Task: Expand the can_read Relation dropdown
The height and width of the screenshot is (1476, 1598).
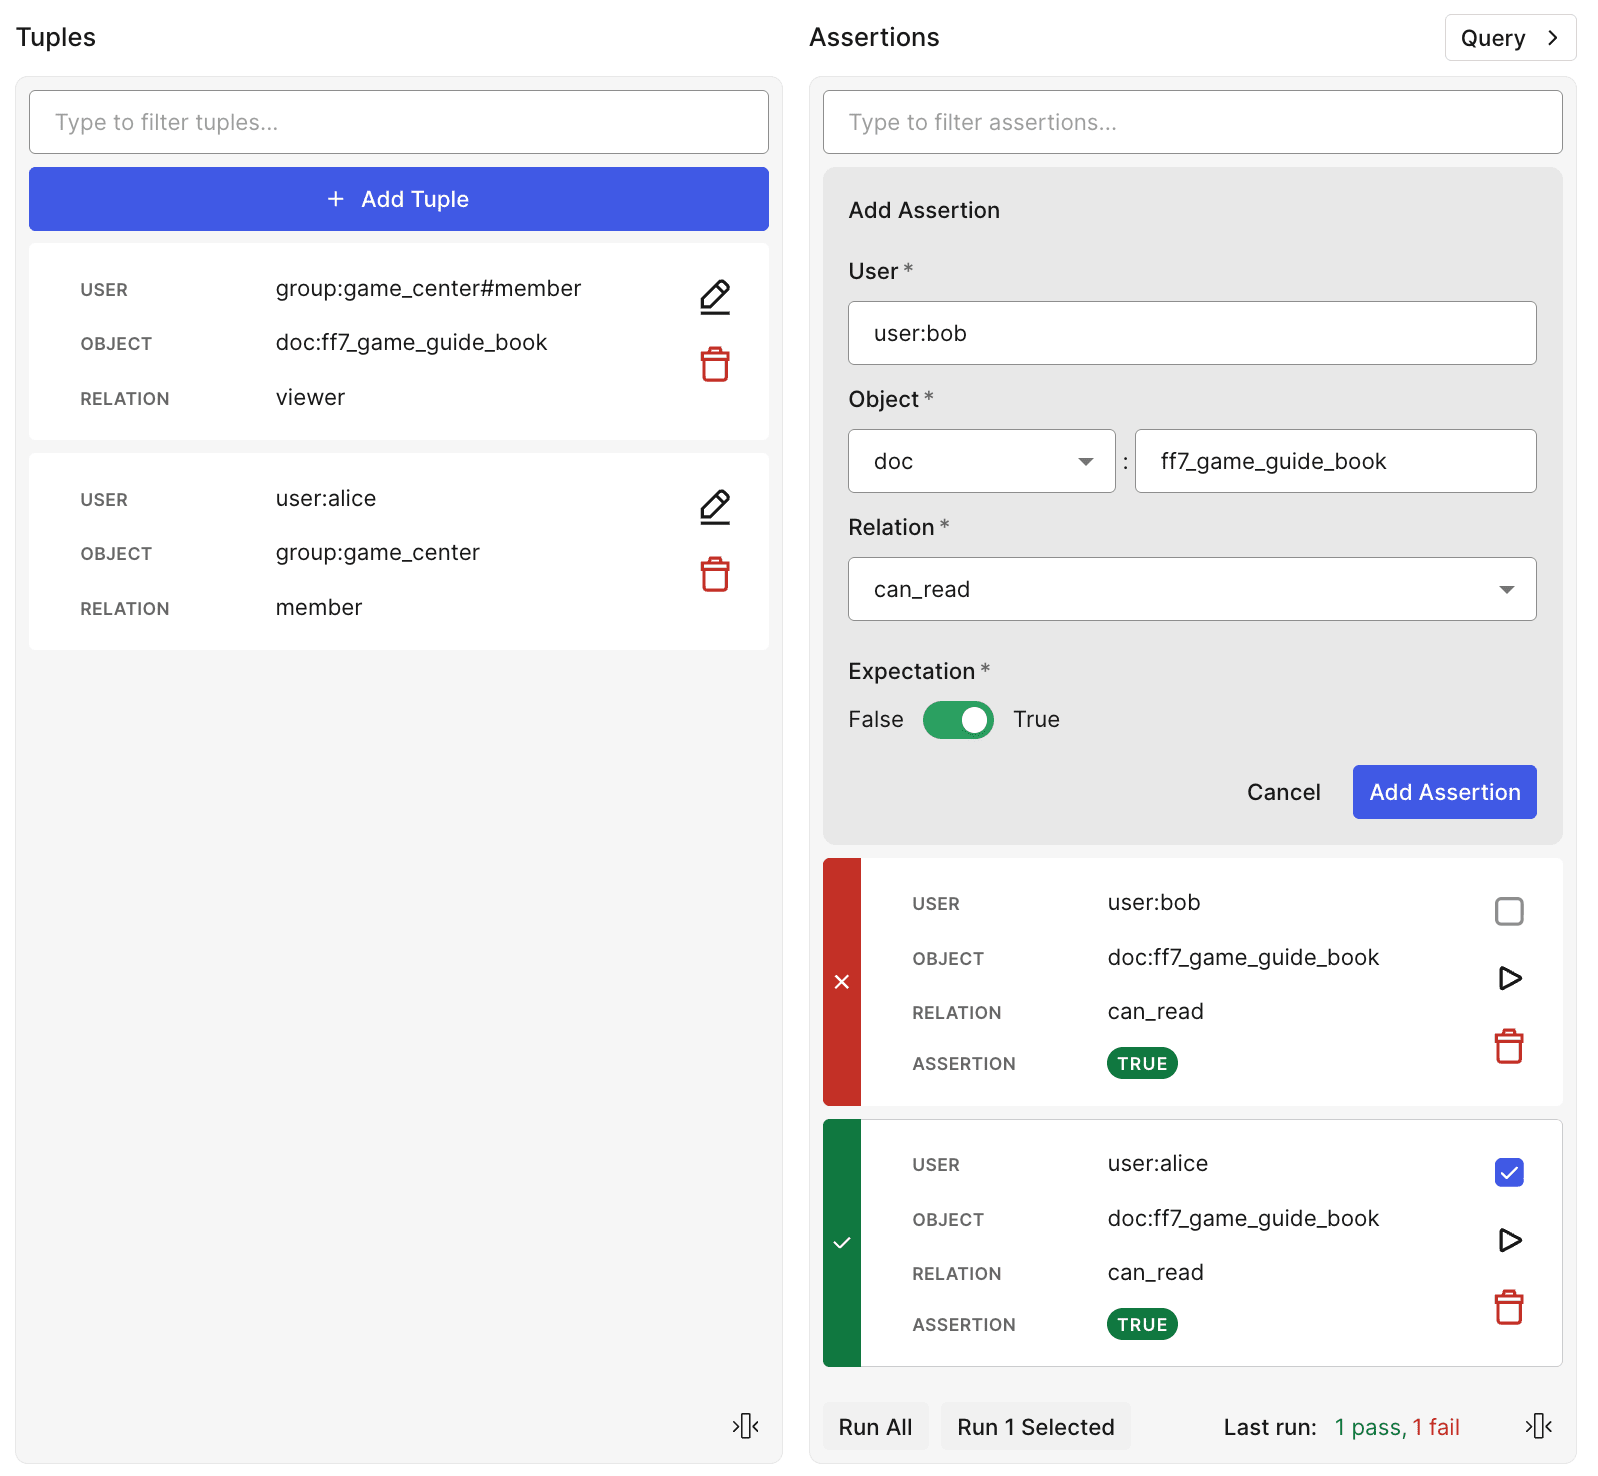Action: tap(1191, 589)
